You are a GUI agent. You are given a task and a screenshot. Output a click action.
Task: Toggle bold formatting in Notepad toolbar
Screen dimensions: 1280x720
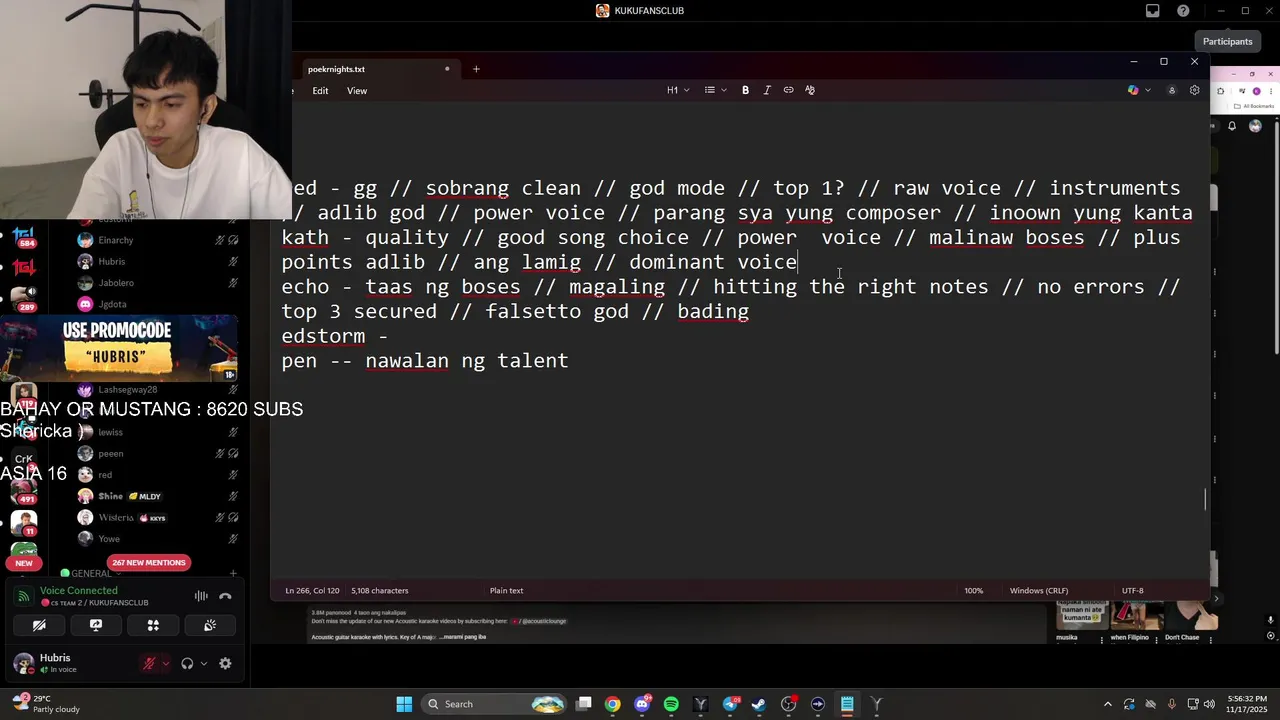pos(745,90)
